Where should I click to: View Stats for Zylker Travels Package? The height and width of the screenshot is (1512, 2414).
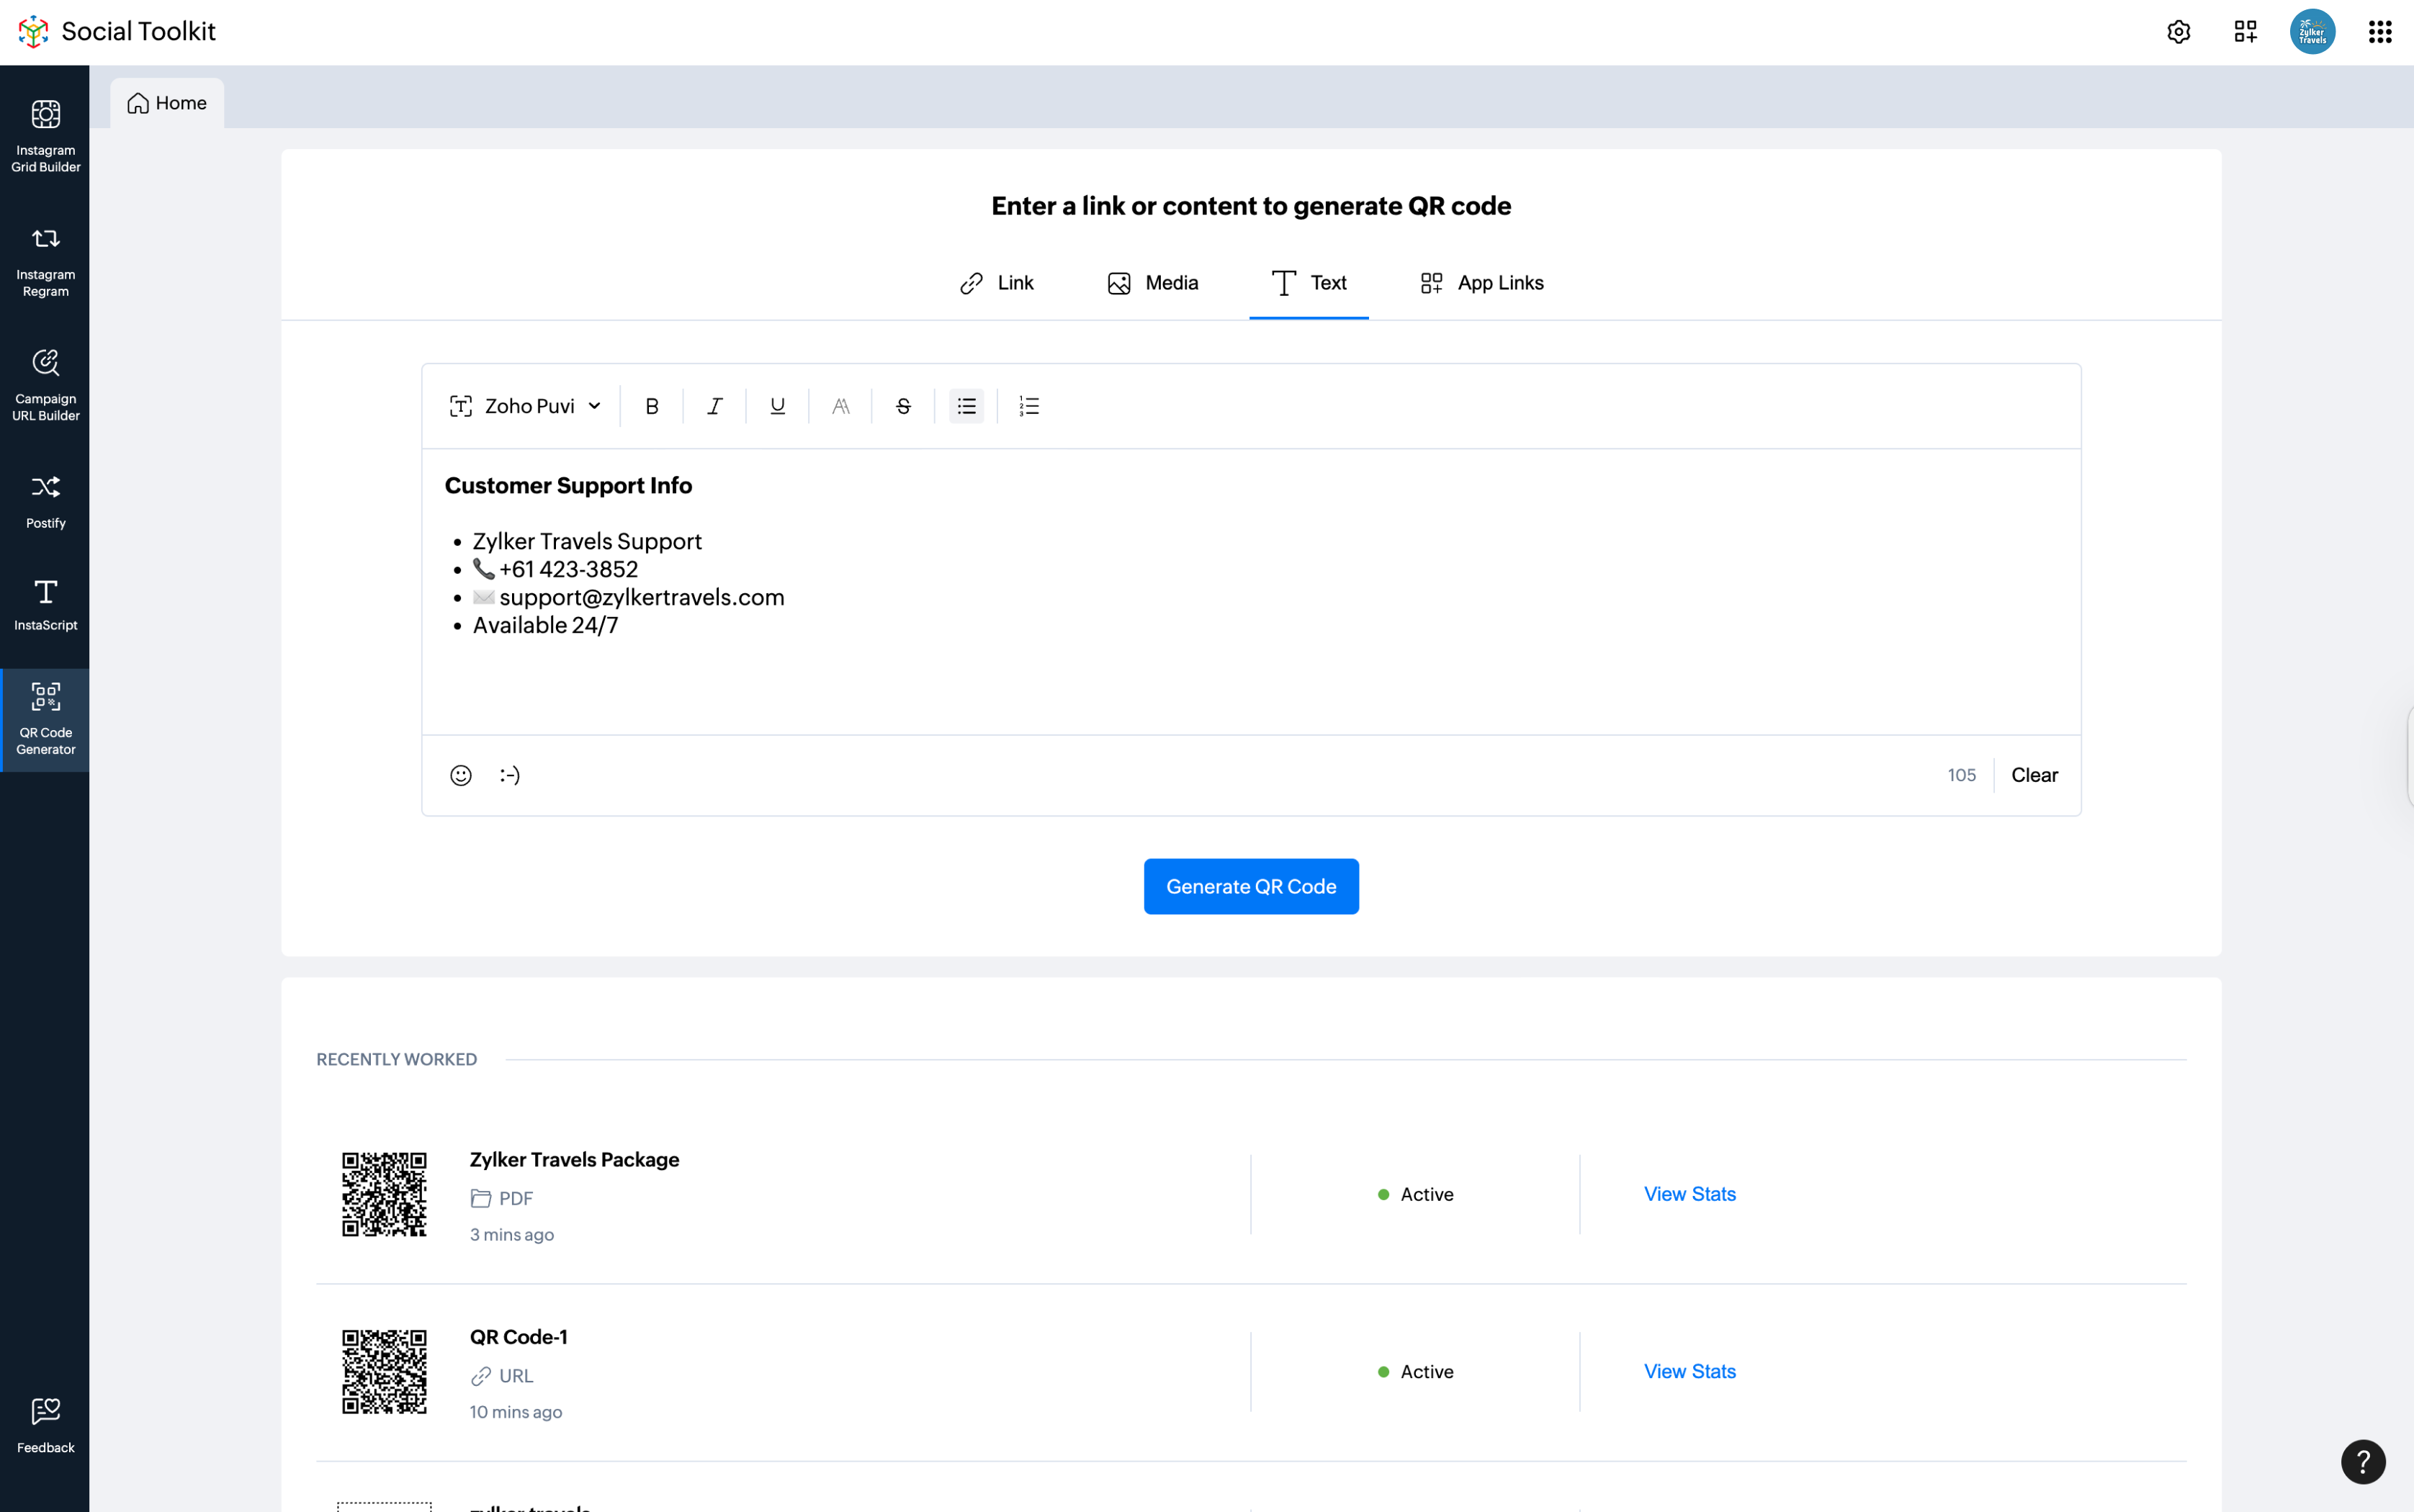tap(1689, 1194)
